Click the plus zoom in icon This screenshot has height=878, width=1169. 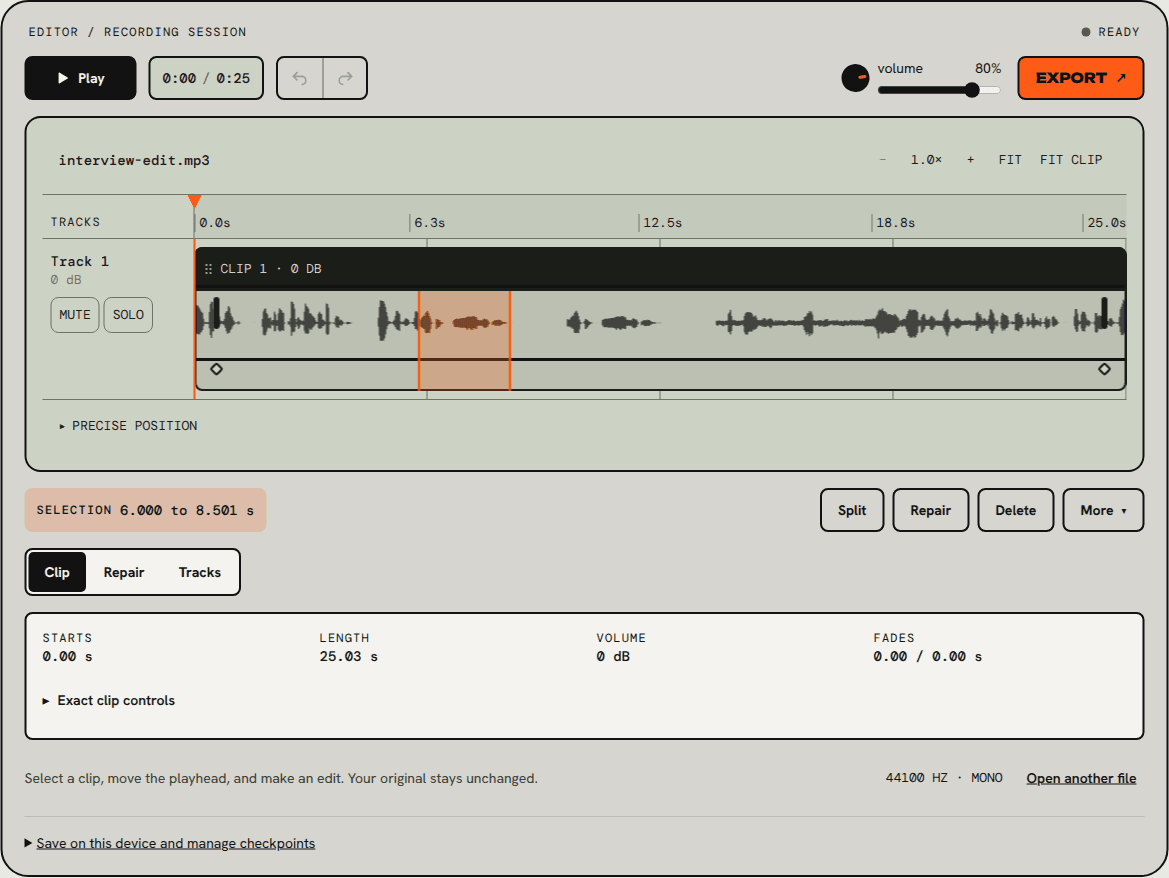click(970, 160)
